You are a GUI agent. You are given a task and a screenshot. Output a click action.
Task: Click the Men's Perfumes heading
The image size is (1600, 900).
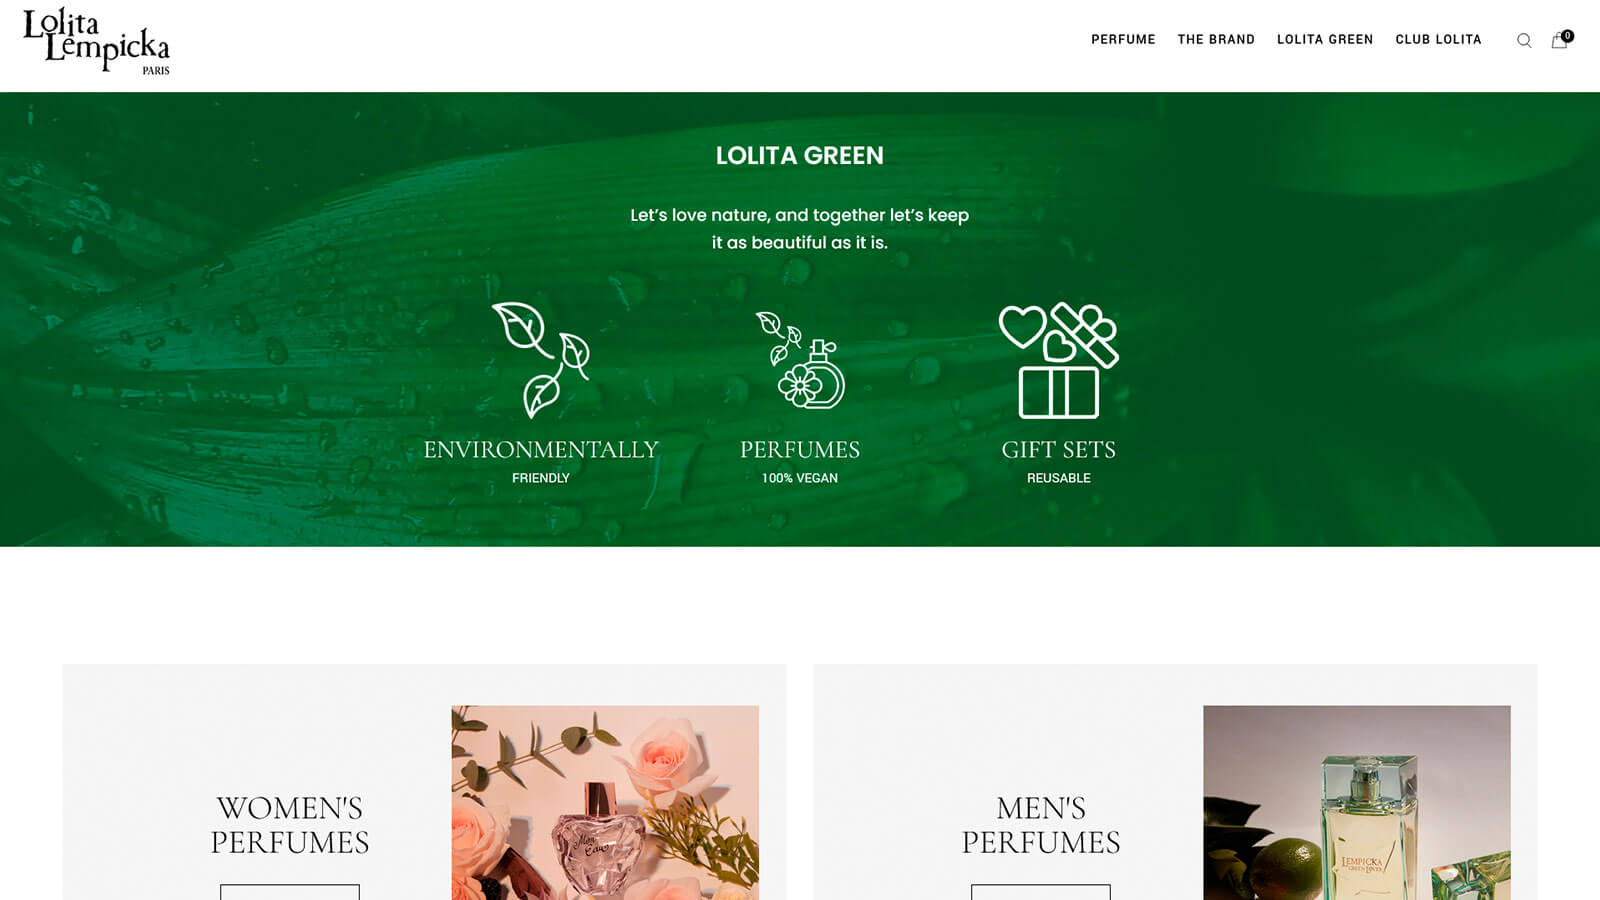coord(1041,825)
